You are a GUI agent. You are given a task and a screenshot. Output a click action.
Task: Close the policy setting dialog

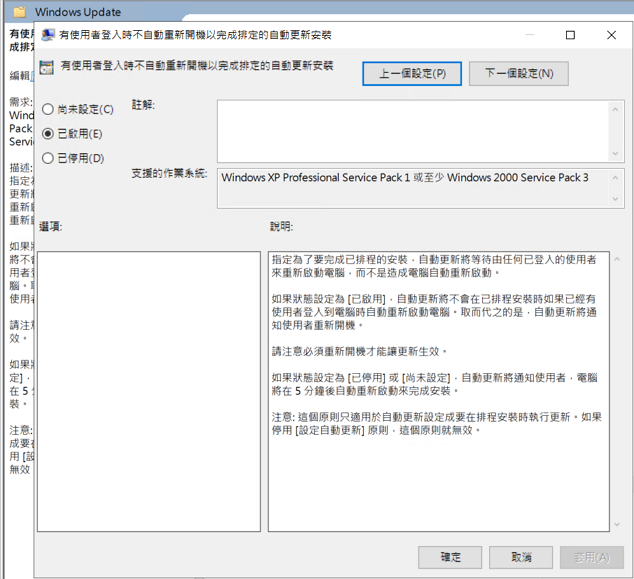[611, 35]
